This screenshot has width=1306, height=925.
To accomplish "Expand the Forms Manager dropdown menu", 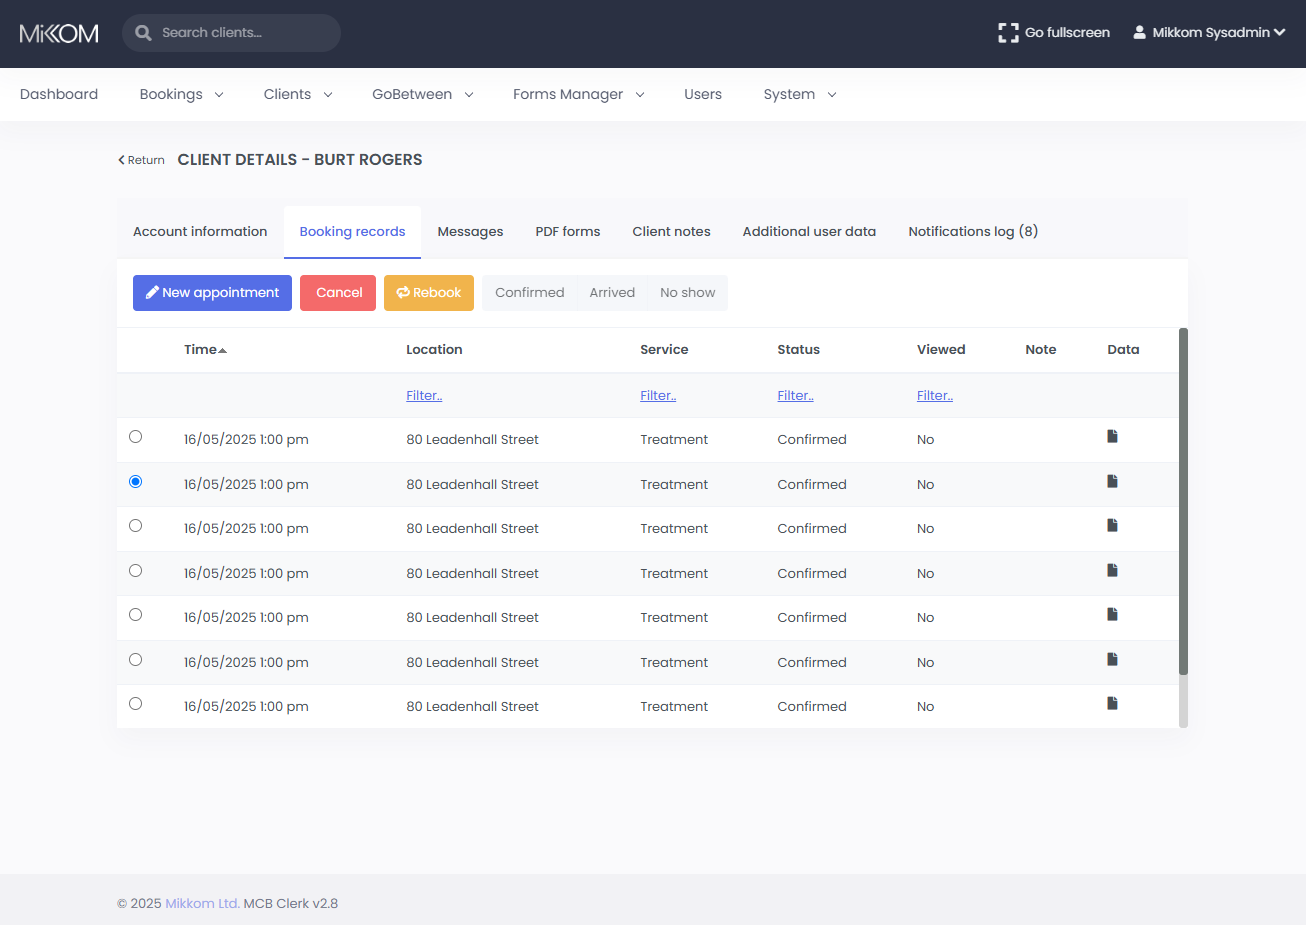I will click(x=578, y=95).
